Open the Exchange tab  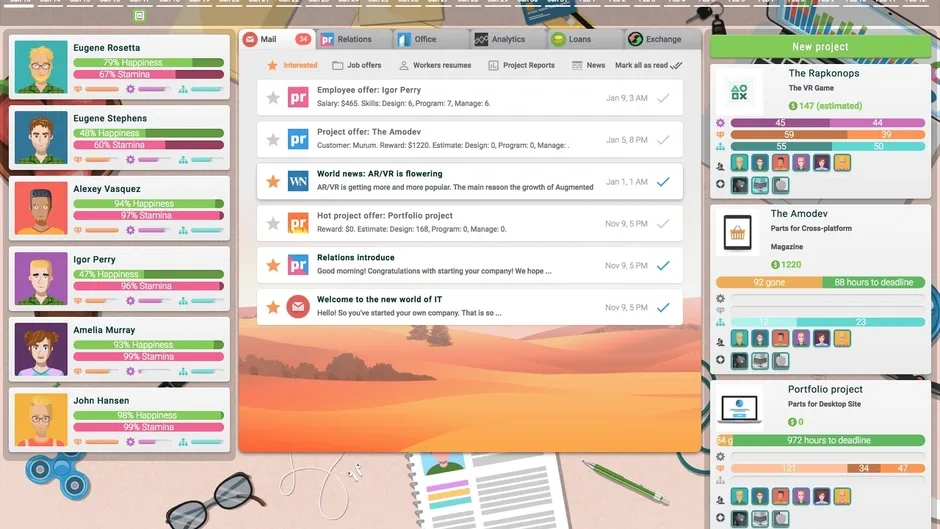[x=662, y=39]
